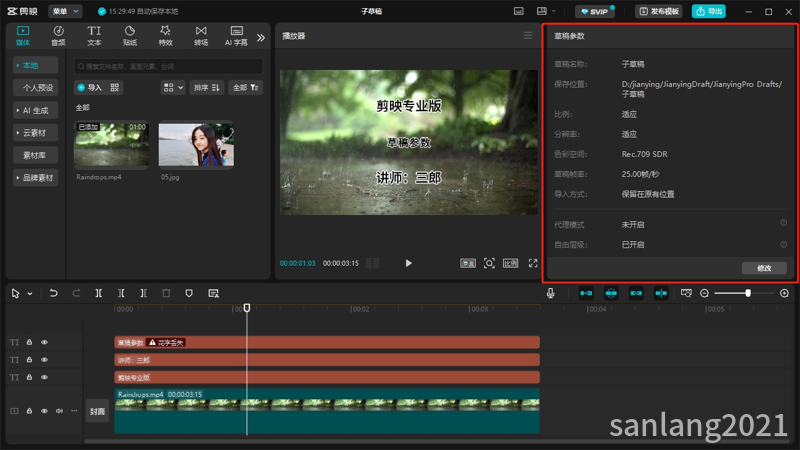Lock the 讲师：三郎 text track
The image size is (800, 450).
pos(29,360)
